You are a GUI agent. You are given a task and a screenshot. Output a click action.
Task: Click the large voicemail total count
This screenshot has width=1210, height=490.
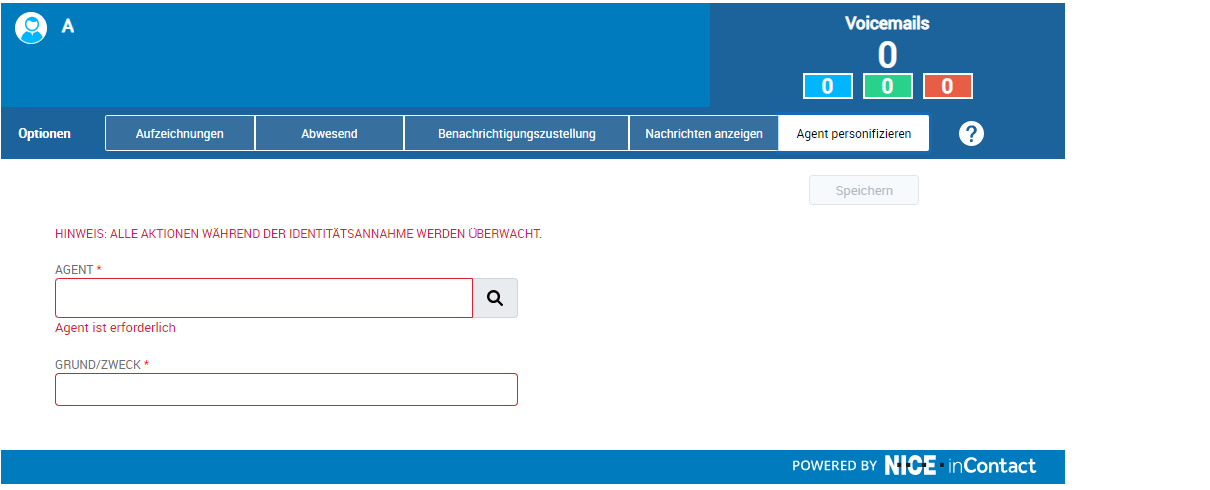pos(887,55)
